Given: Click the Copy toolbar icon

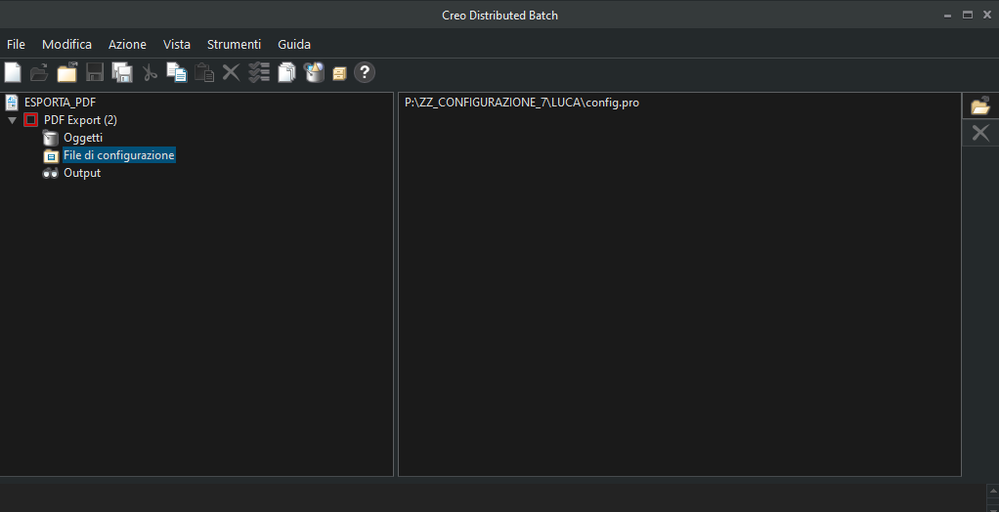Looking at the screenshot, I should point(176,72).
